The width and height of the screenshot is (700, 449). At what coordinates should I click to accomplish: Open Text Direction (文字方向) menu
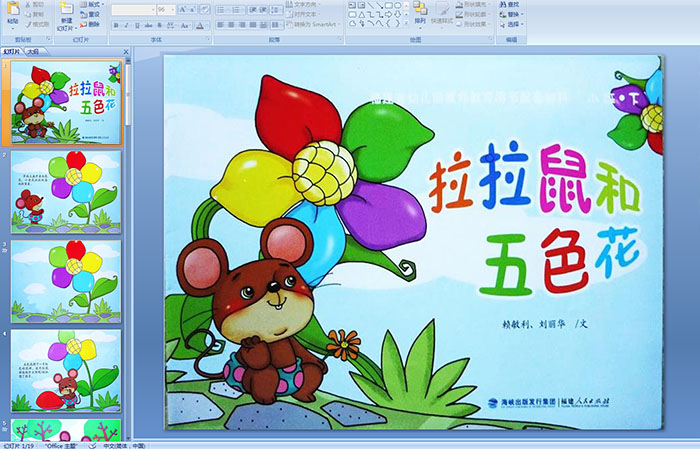click(305, 4)
